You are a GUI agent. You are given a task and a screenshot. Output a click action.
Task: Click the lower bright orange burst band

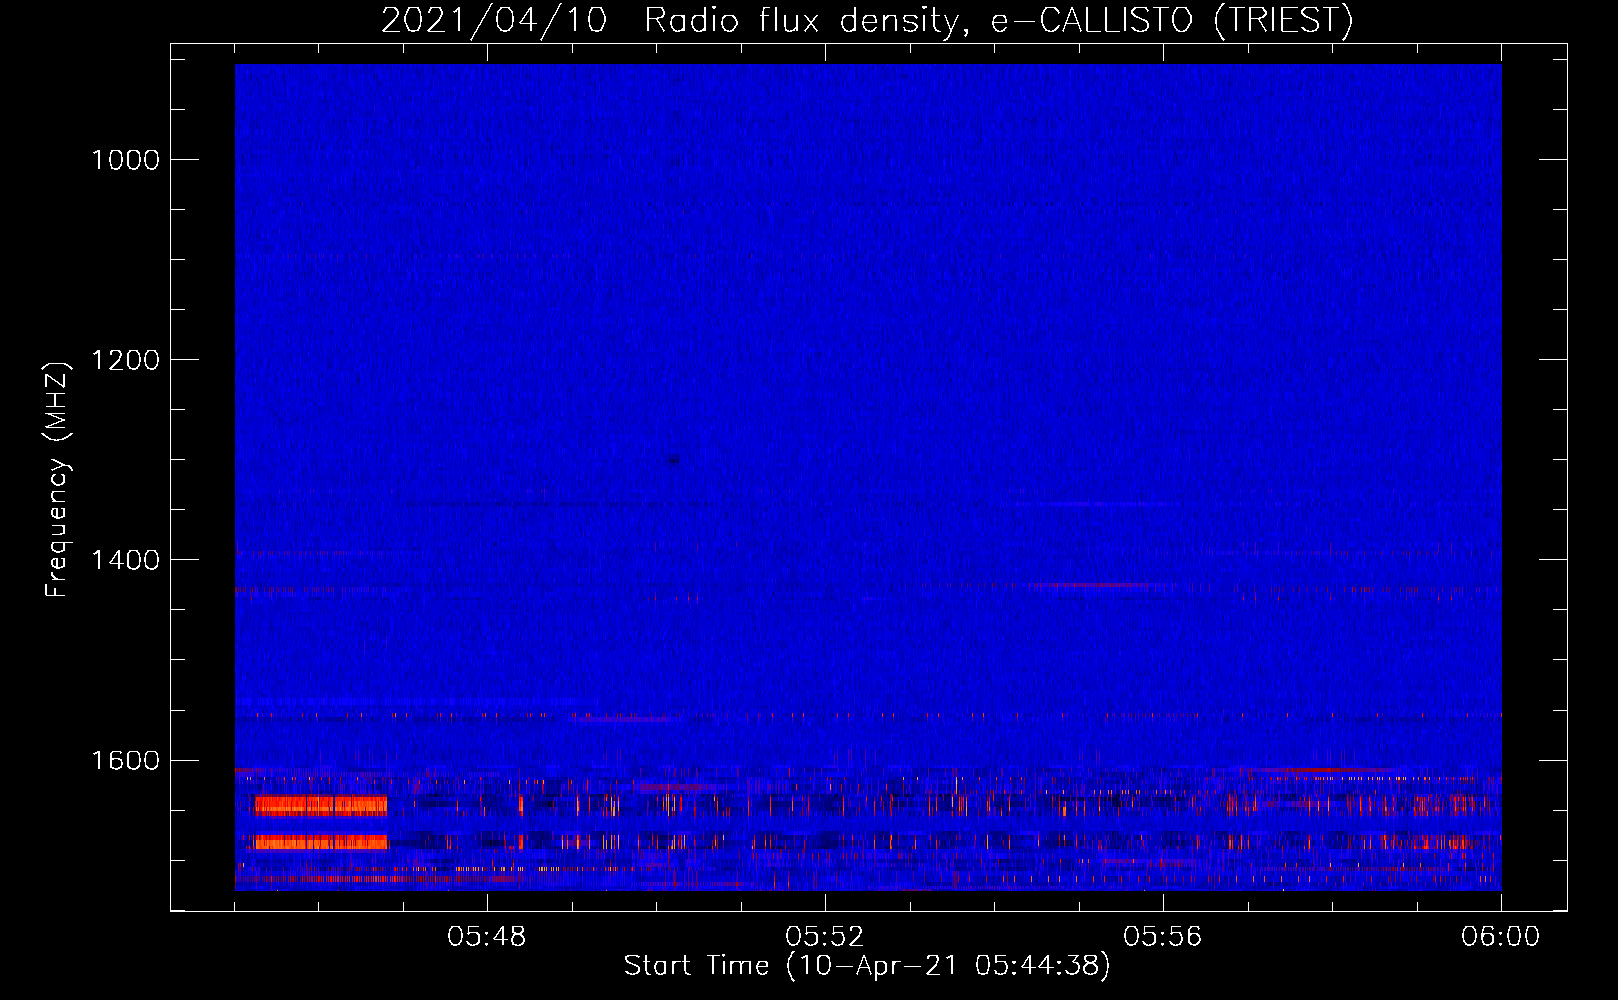321,842
